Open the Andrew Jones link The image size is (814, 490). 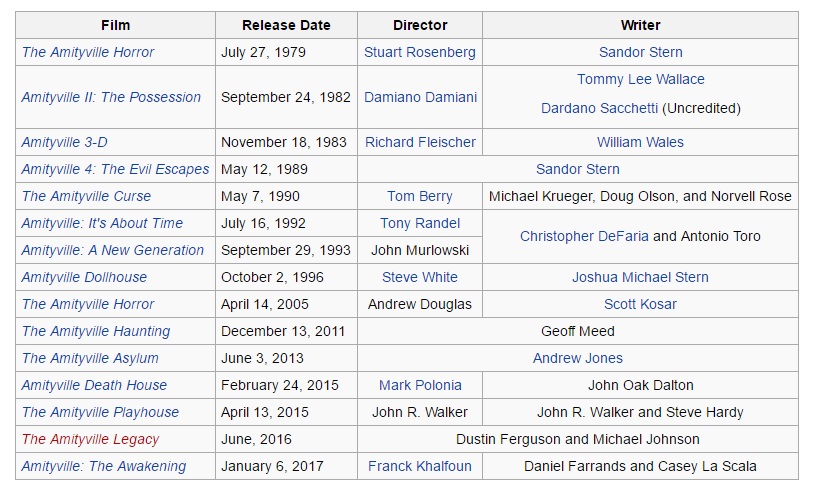click(x=578, y=358)
